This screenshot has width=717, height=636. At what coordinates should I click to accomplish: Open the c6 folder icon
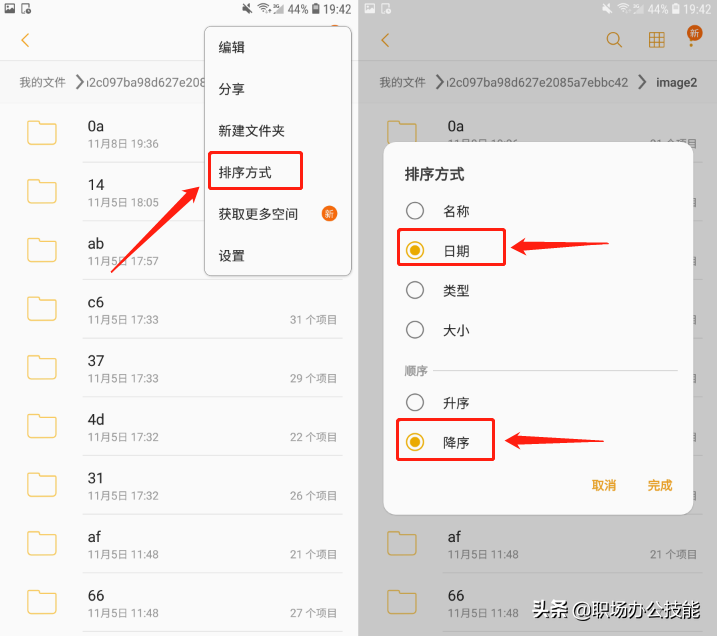(x=42, y=309)
